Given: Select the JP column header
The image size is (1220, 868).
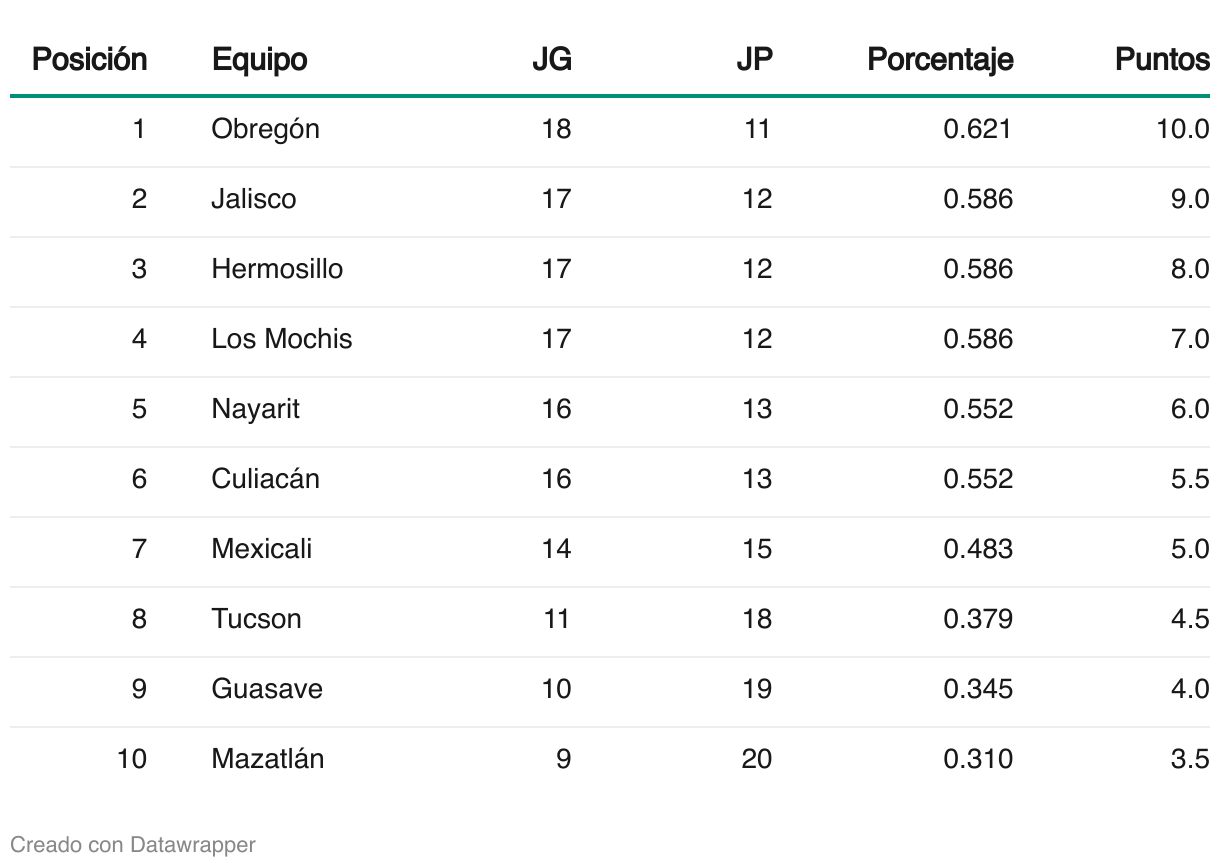Looking at the screenshot, I should (x=754, y=60).
